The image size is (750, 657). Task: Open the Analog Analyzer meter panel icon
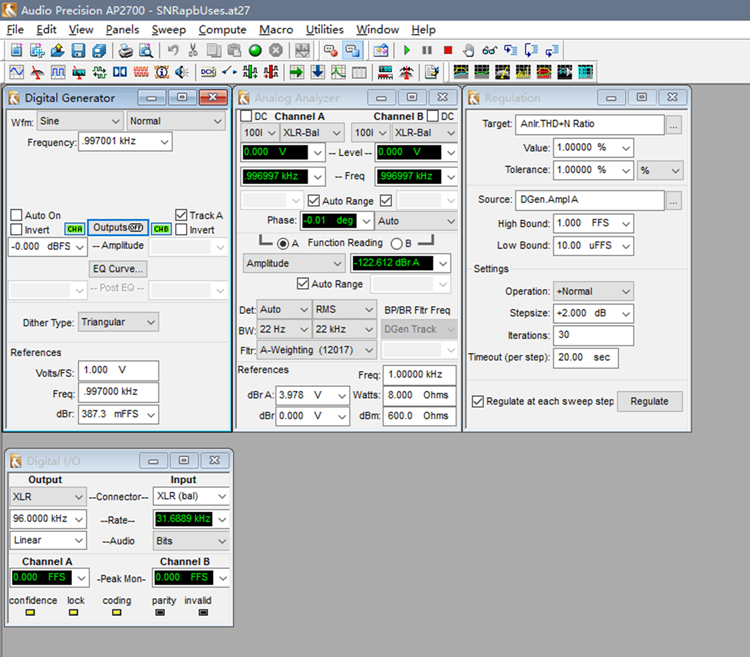37,72
